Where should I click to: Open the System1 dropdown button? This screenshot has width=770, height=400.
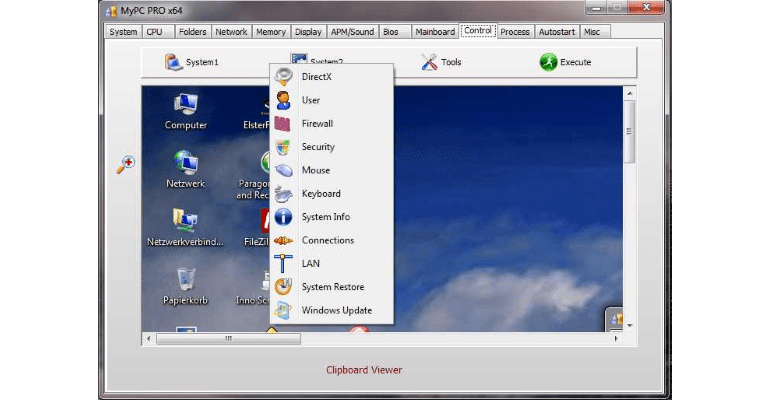click(191, 62)
